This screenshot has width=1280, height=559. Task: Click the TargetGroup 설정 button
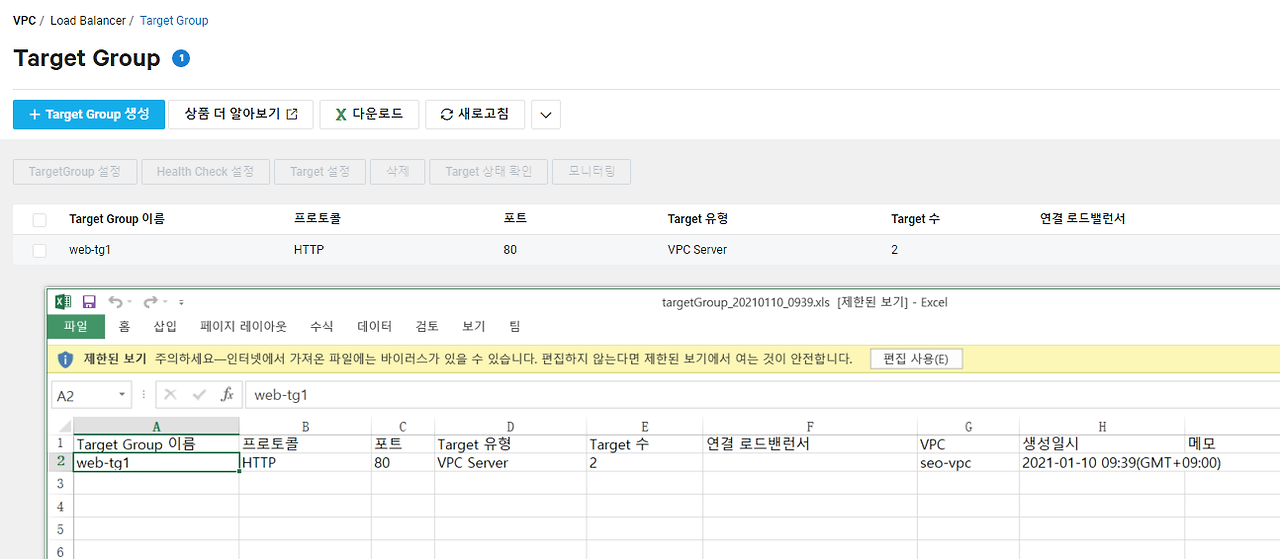click(75, 172)
